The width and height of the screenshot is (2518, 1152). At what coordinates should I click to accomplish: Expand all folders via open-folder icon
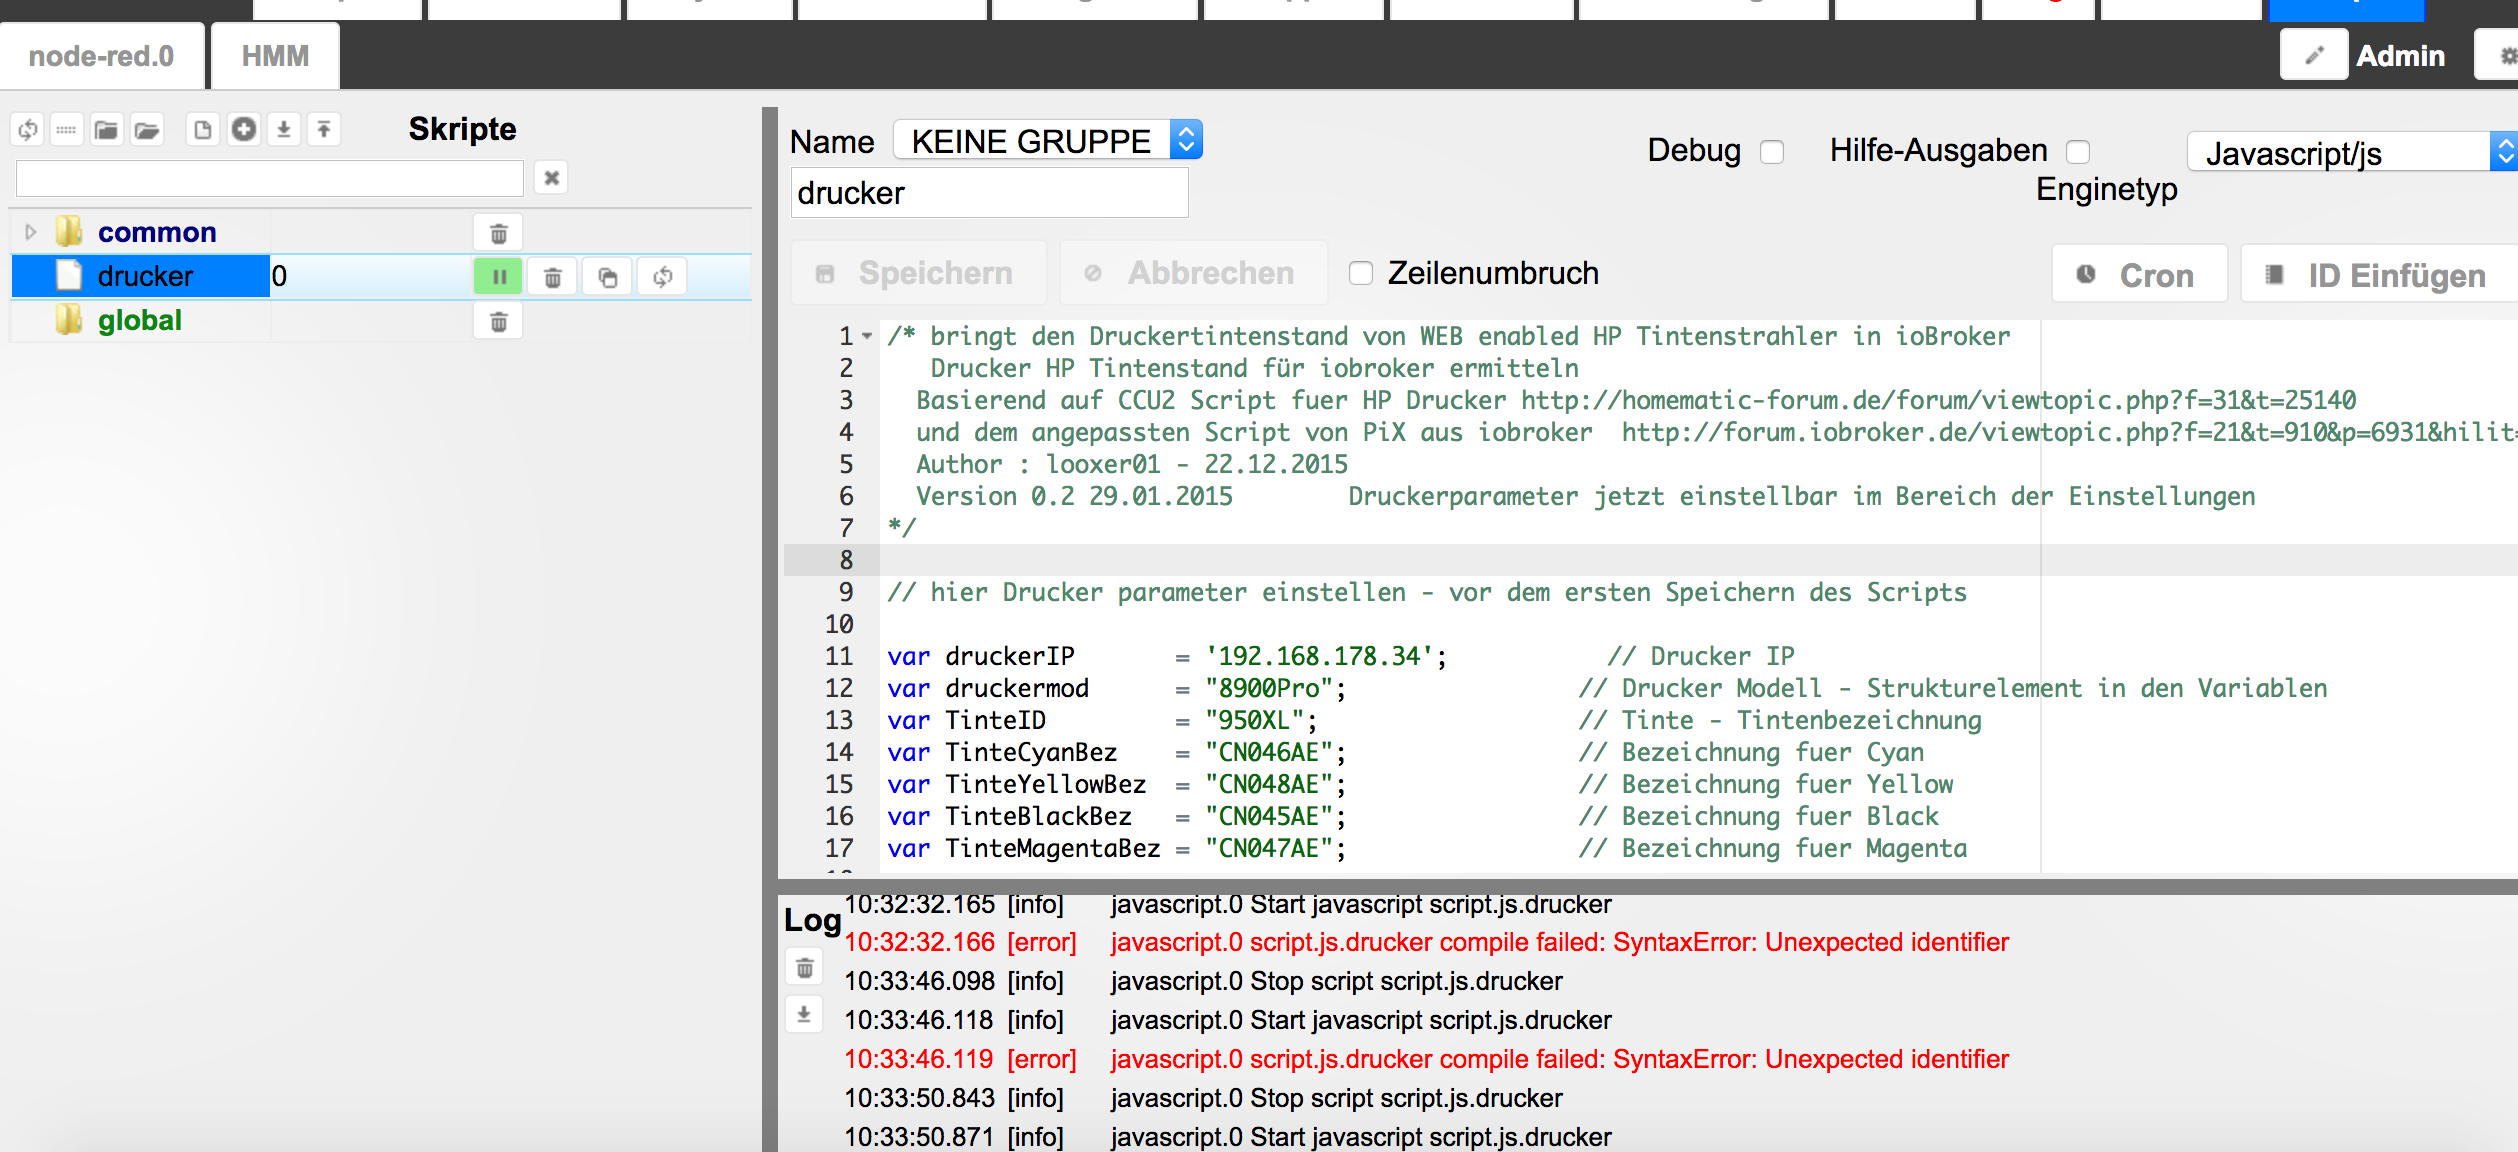click(147, 130)
